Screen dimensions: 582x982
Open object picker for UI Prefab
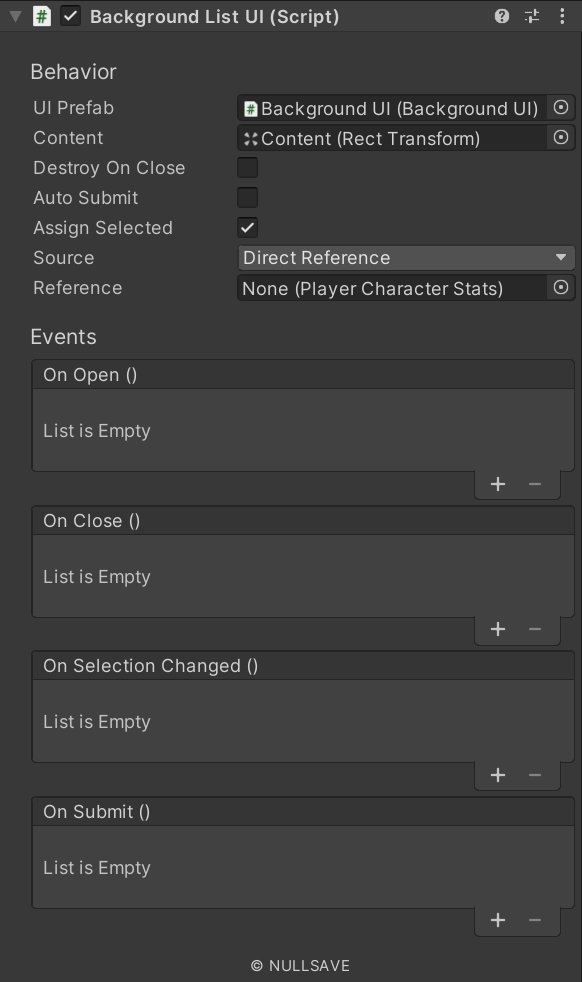point(561,108)
